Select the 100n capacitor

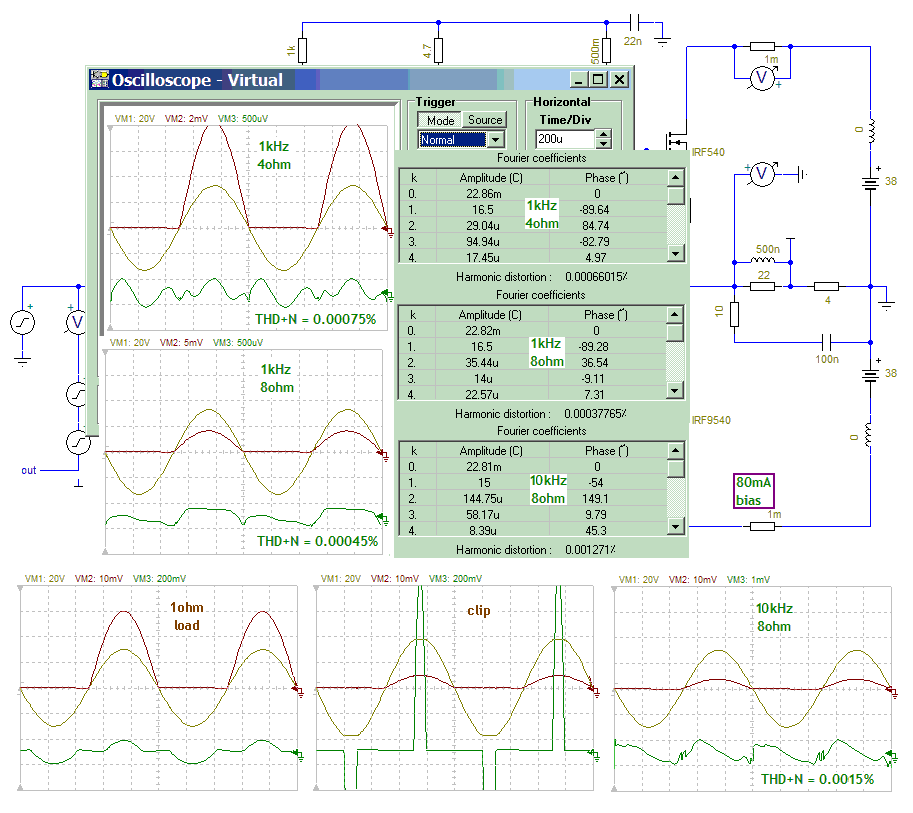(826, 342)
